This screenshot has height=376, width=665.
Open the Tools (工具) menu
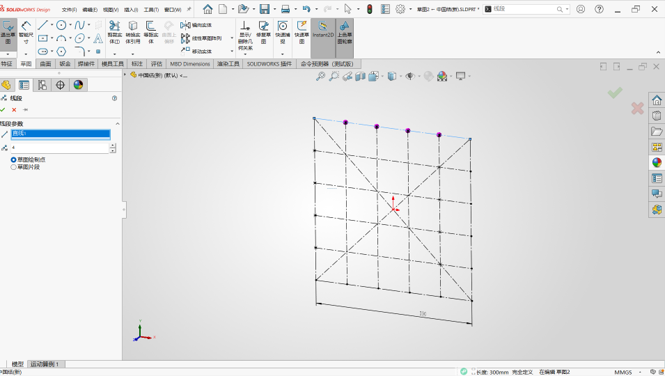tap(151, 9)
